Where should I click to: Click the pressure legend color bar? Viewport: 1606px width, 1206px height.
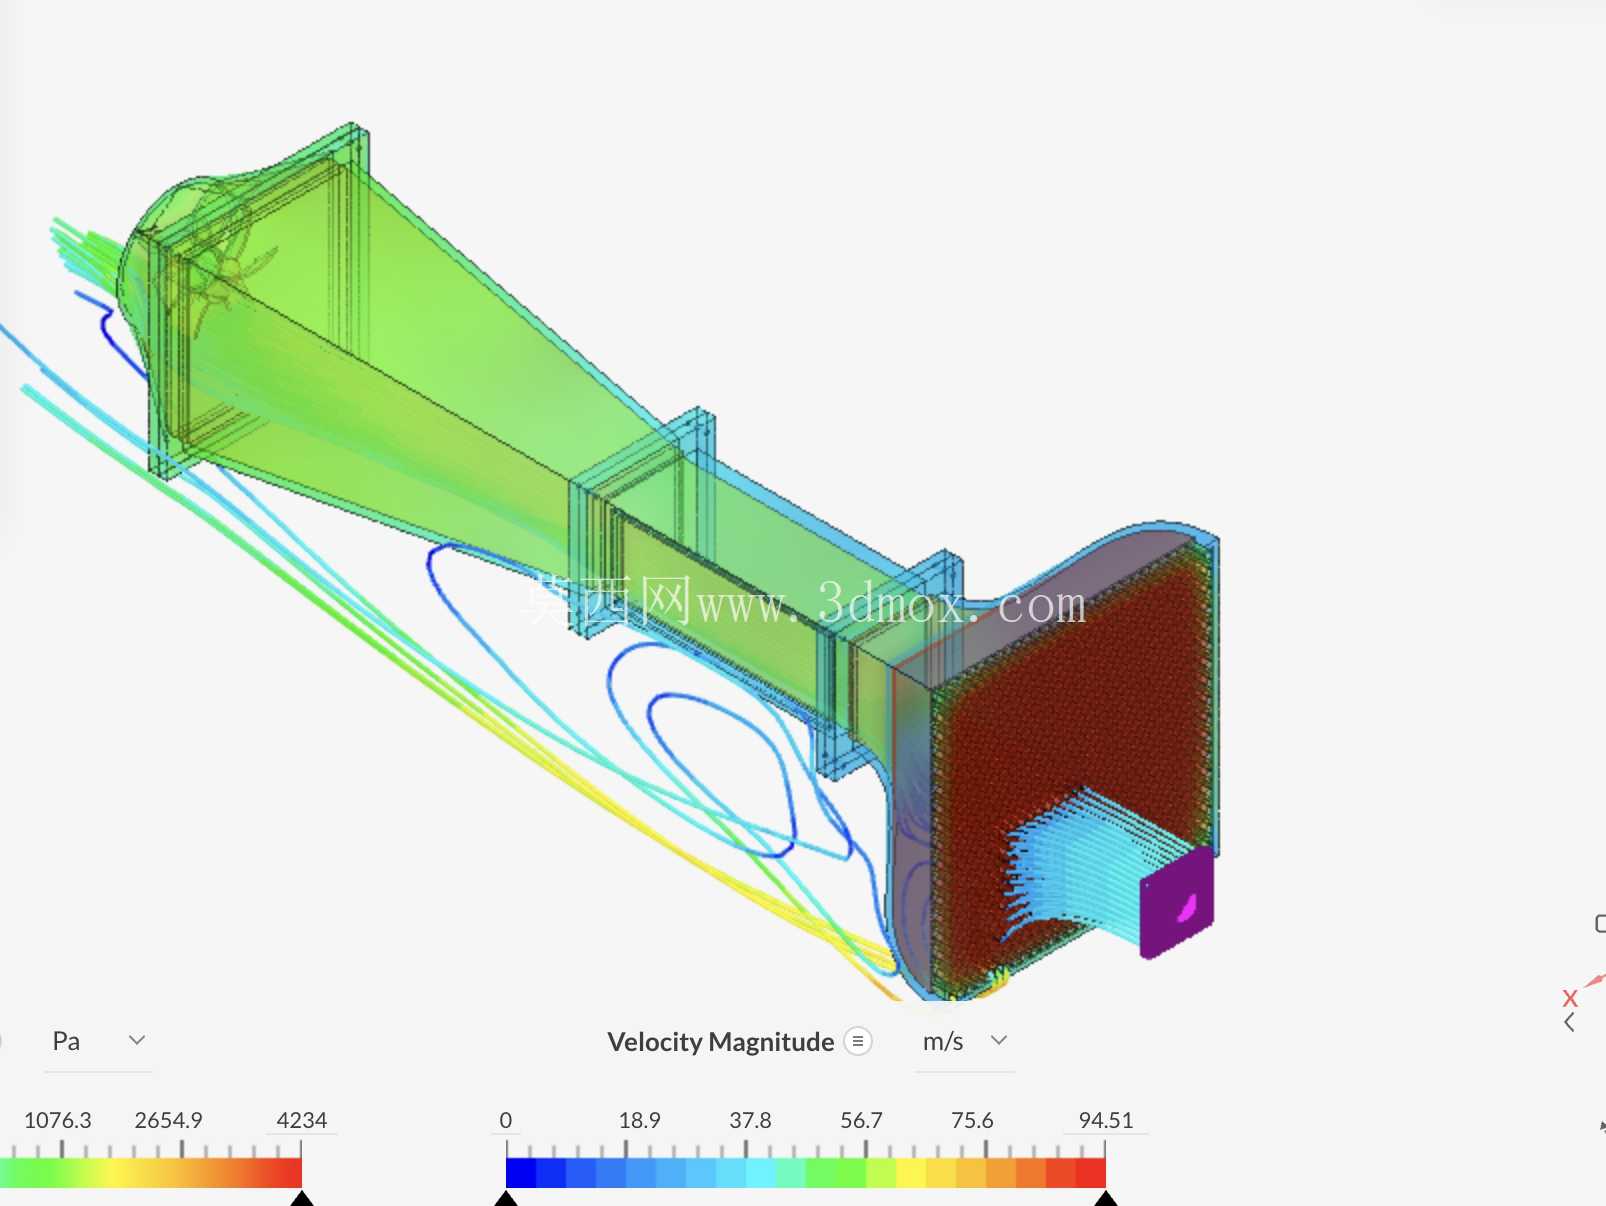point(151,1173)
